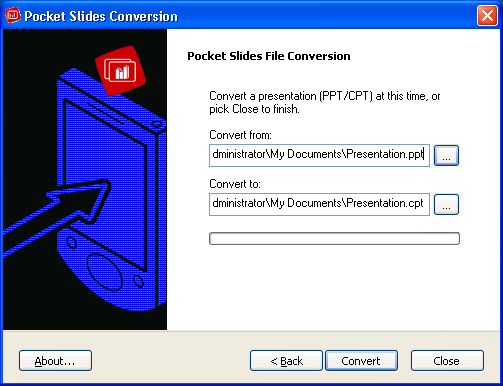Click the Convert to: label
Image resolution: width=503 pixels, height=386 pixels.
235,184
